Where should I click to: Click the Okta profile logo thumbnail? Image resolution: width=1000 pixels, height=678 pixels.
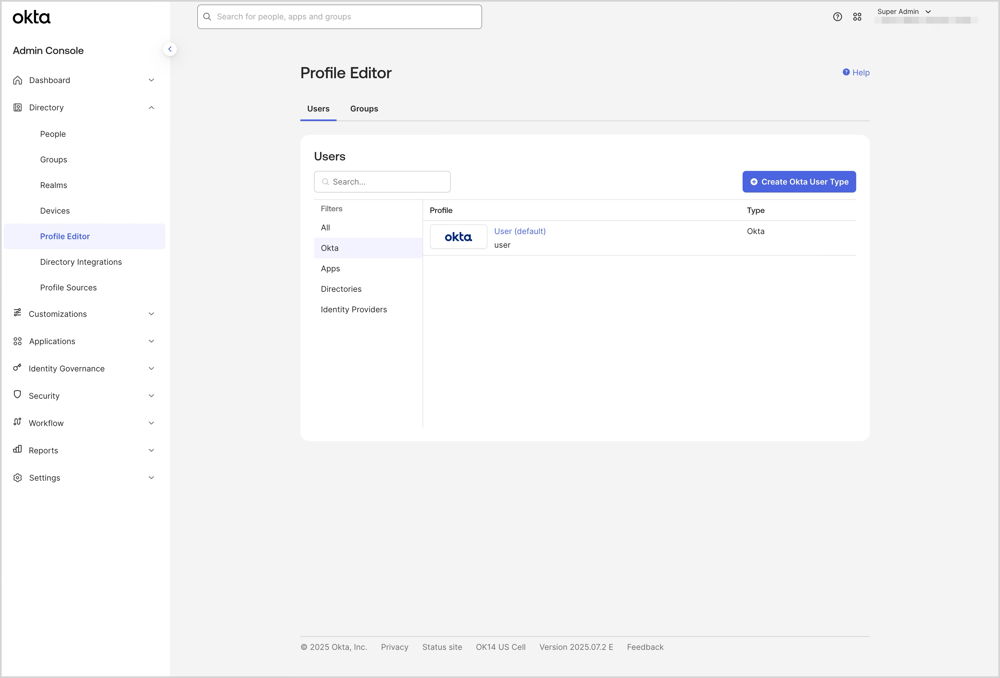click(x=459, y=237)
